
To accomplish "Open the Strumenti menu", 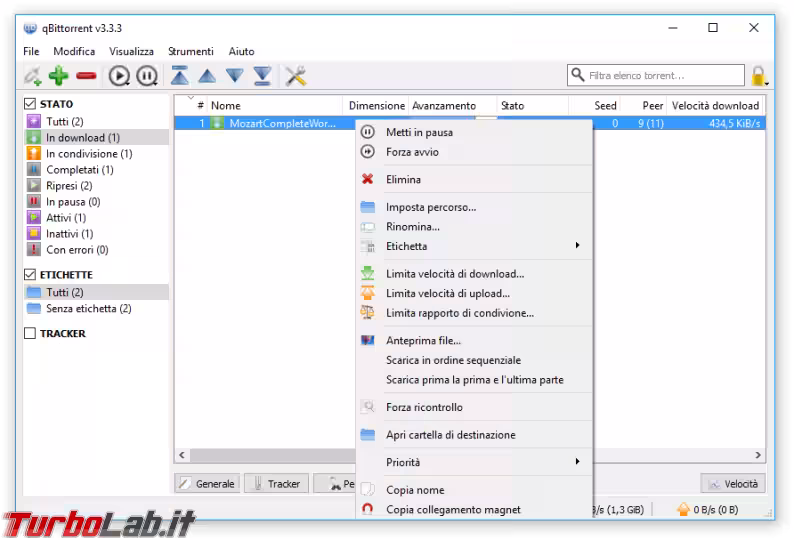I will (x=190, y=51).
